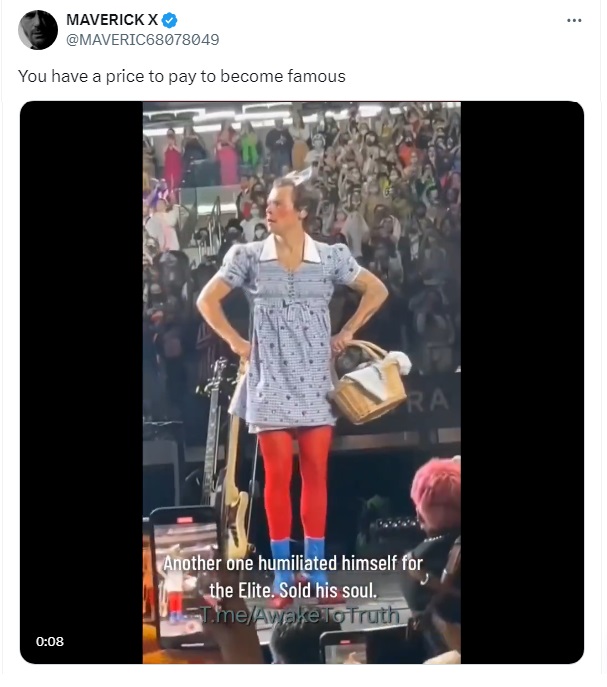The height and width of the screenshot is (687, 607).
Task: Play the embedded video
Action: click(x=302, y=382)
